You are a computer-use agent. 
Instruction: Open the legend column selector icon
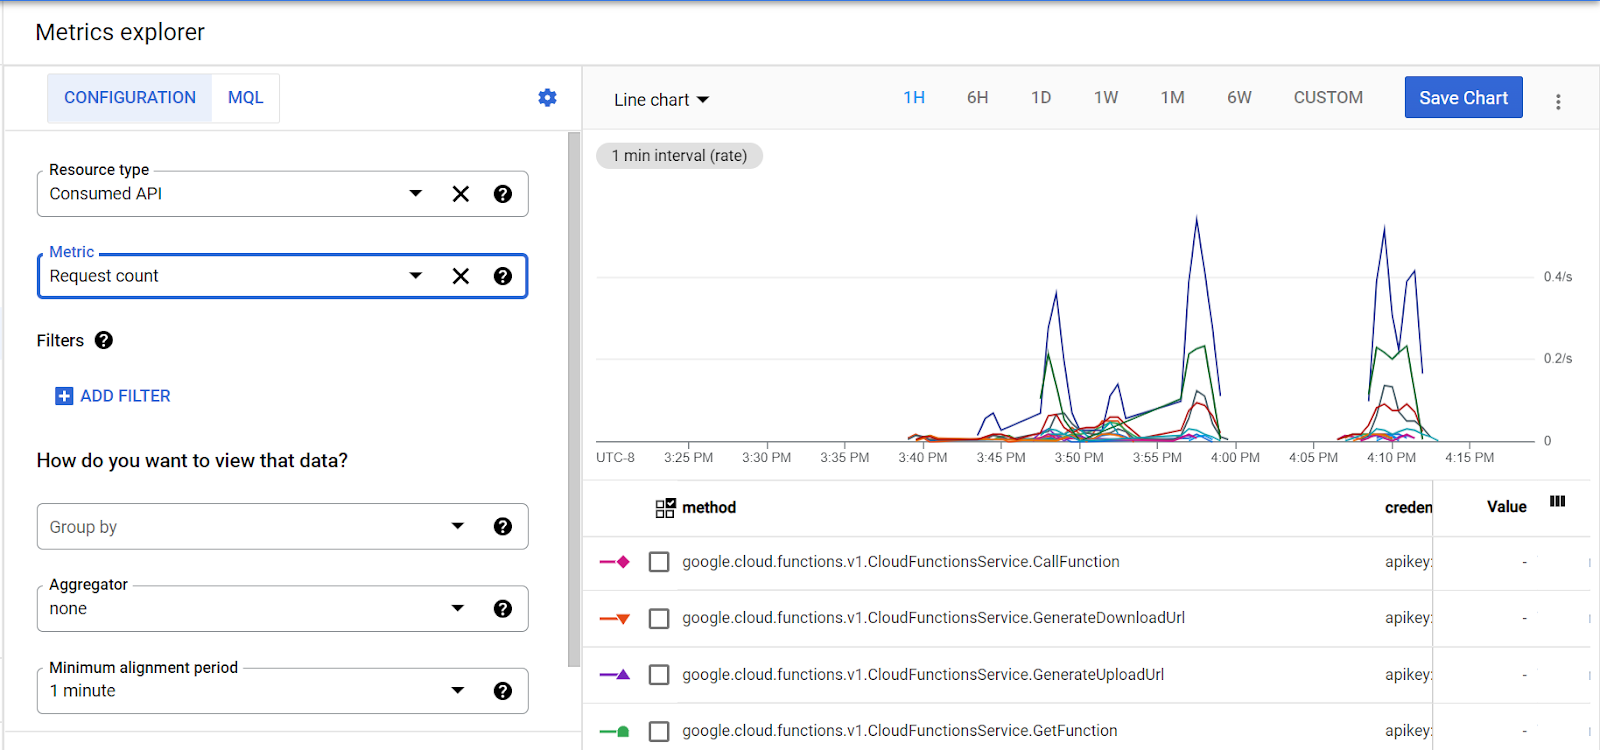pyautogui.click(x=1557, y=502)
